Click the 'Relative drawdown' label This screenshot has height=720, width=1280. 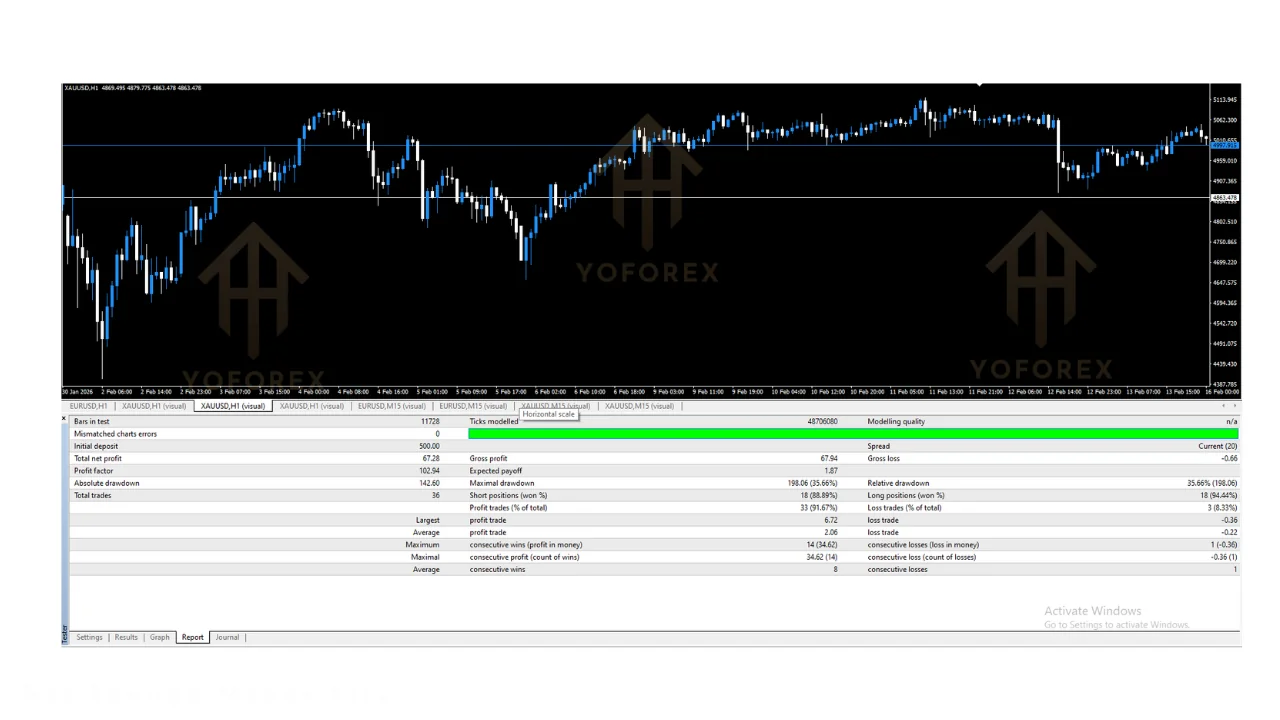click(x=898, y=483)
